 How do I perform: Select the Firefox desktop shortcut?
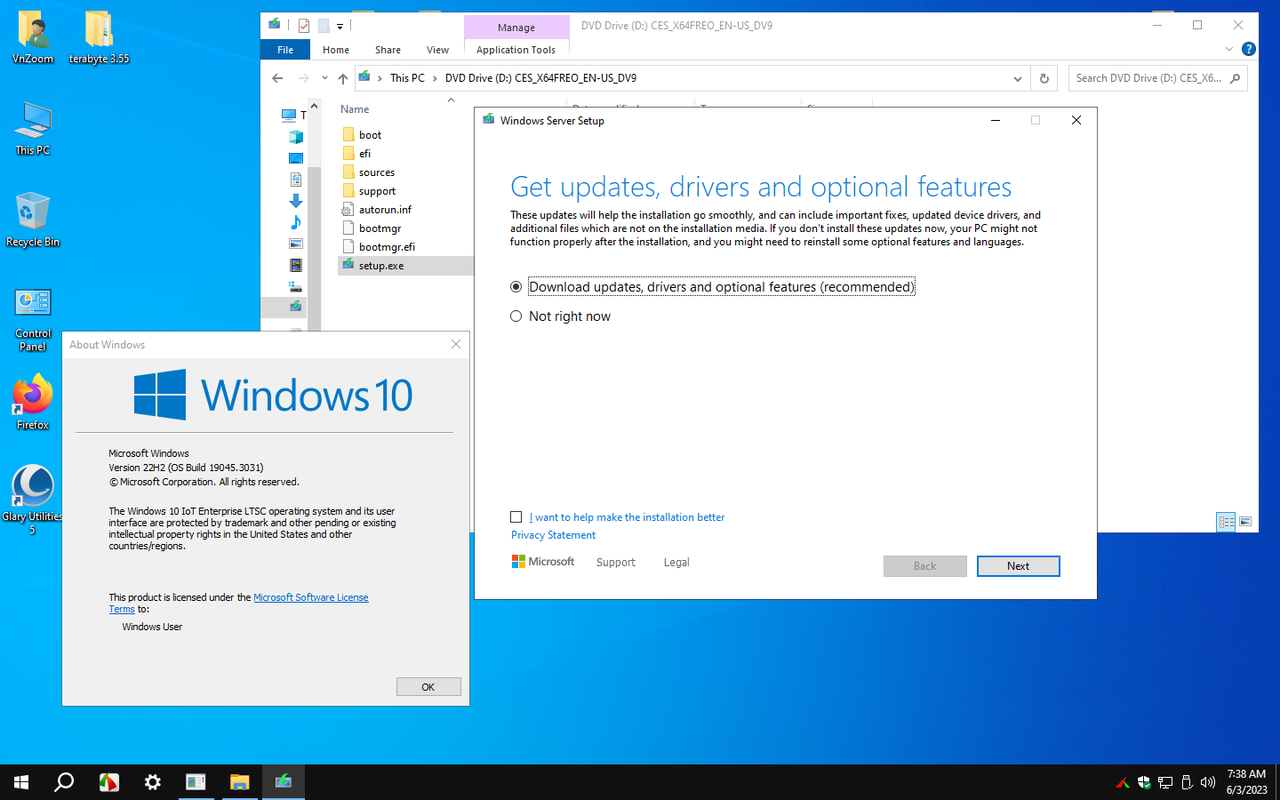tap(33, 402)
